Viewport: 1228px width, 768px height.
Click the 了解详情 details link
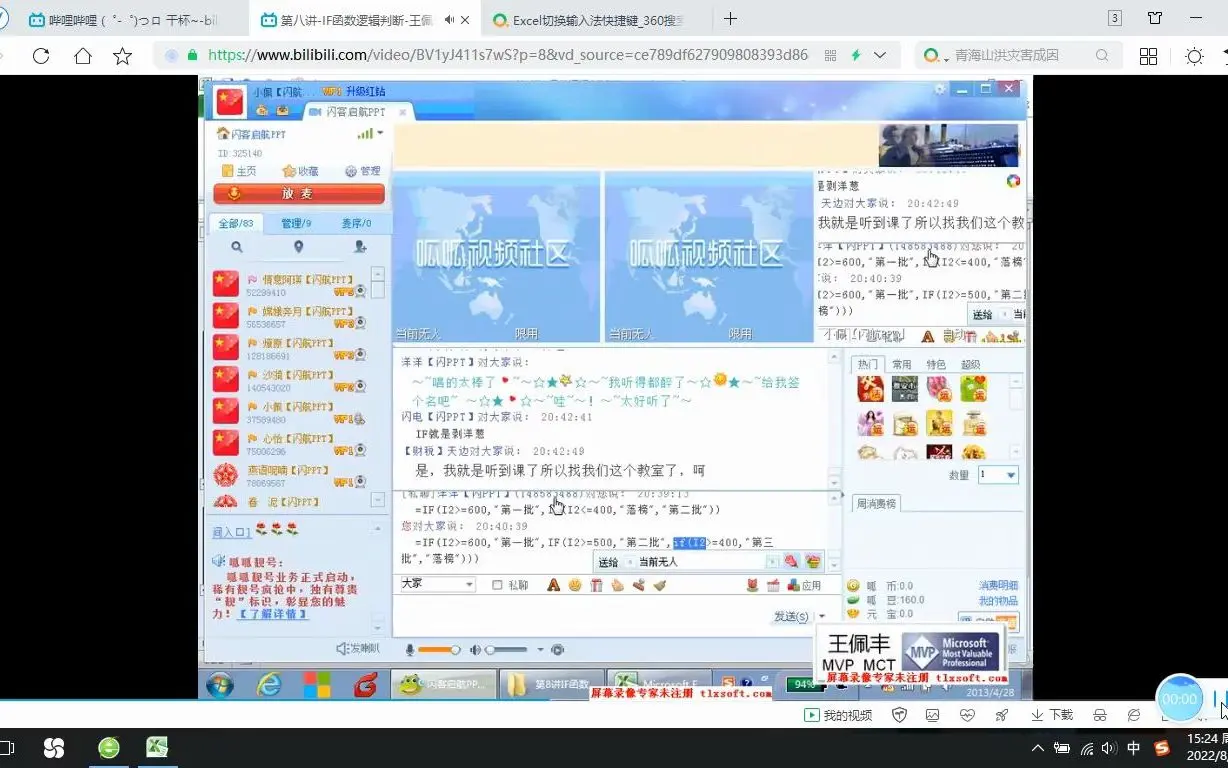click(x=273, y=614)
